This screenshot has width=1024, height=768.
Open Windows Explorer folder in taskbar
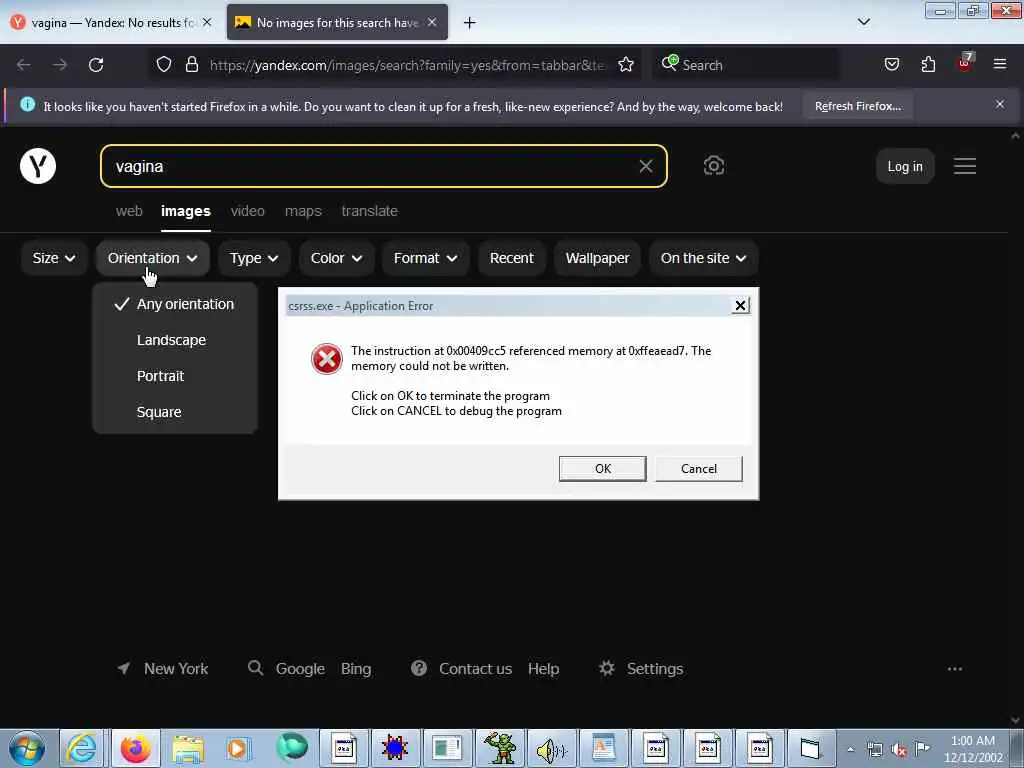tap(188, 748)
